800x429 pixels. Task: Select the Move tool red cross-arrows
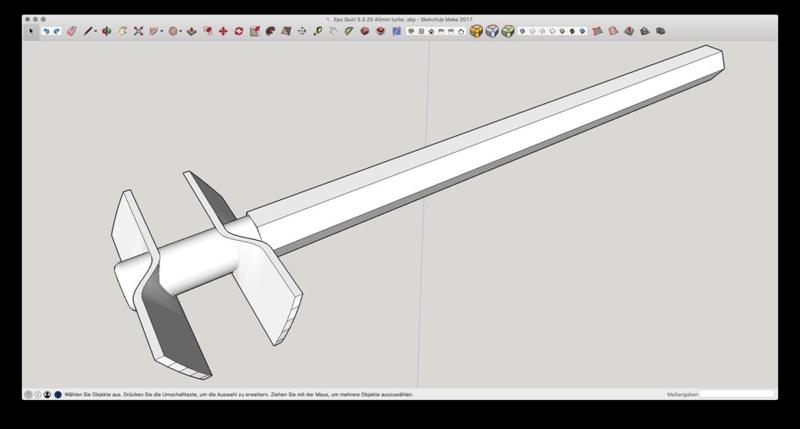click(x=223, y=31)
